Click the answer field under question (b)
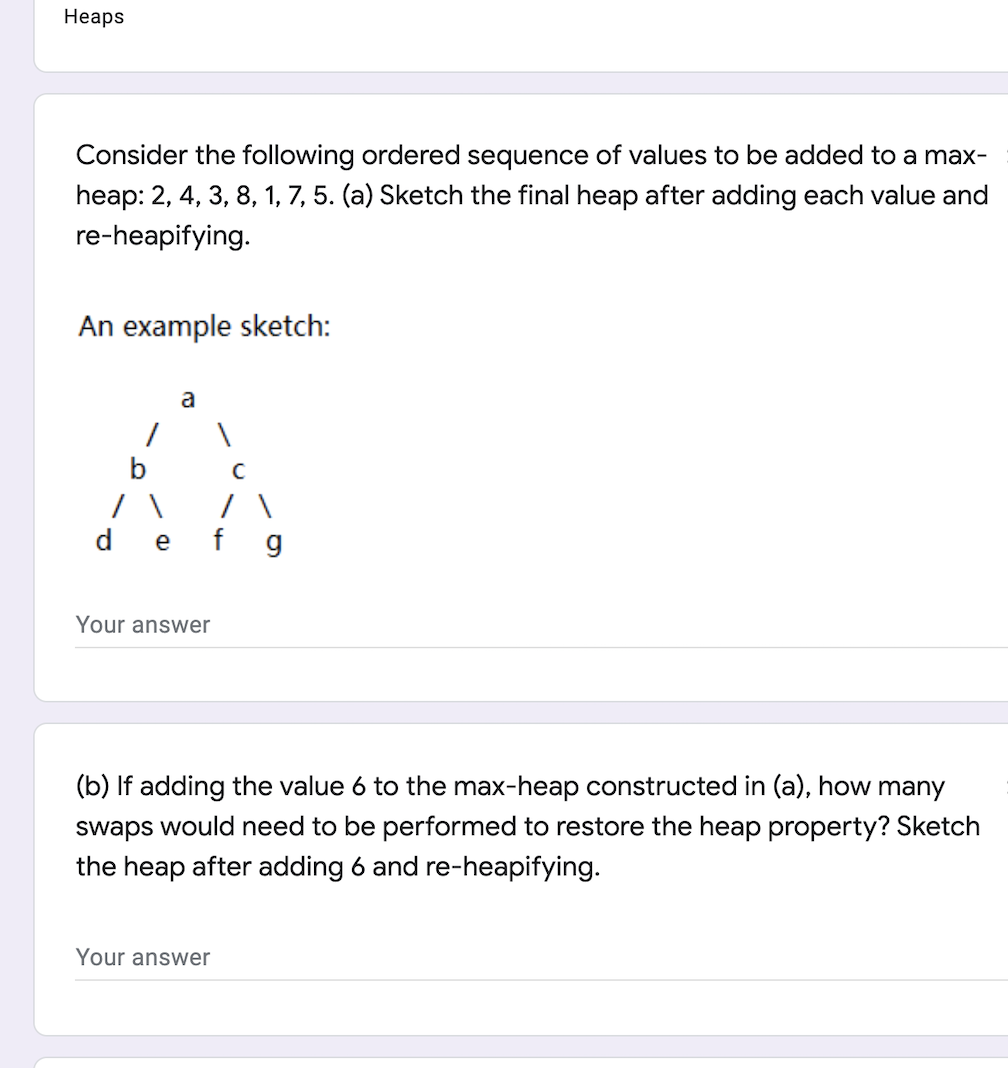 (541, 958)
